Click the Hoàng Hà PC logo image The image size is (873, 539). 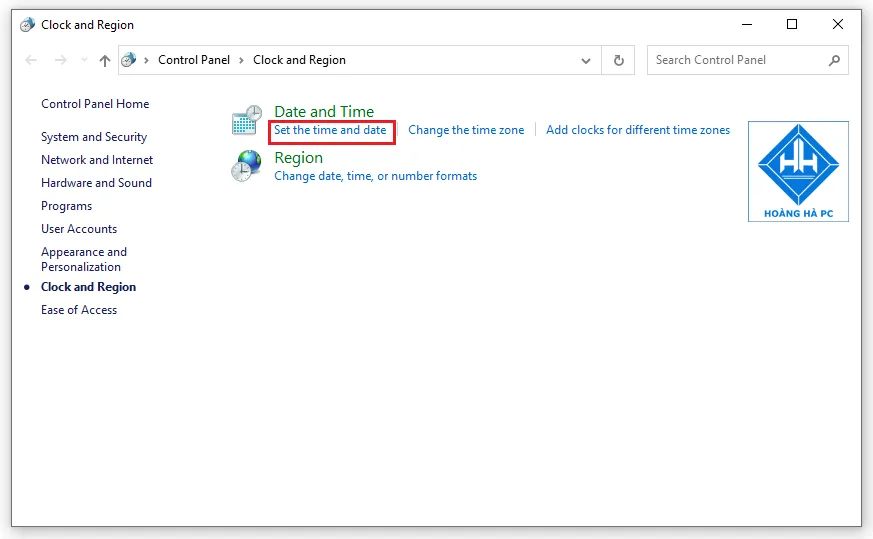coord(798,171)
